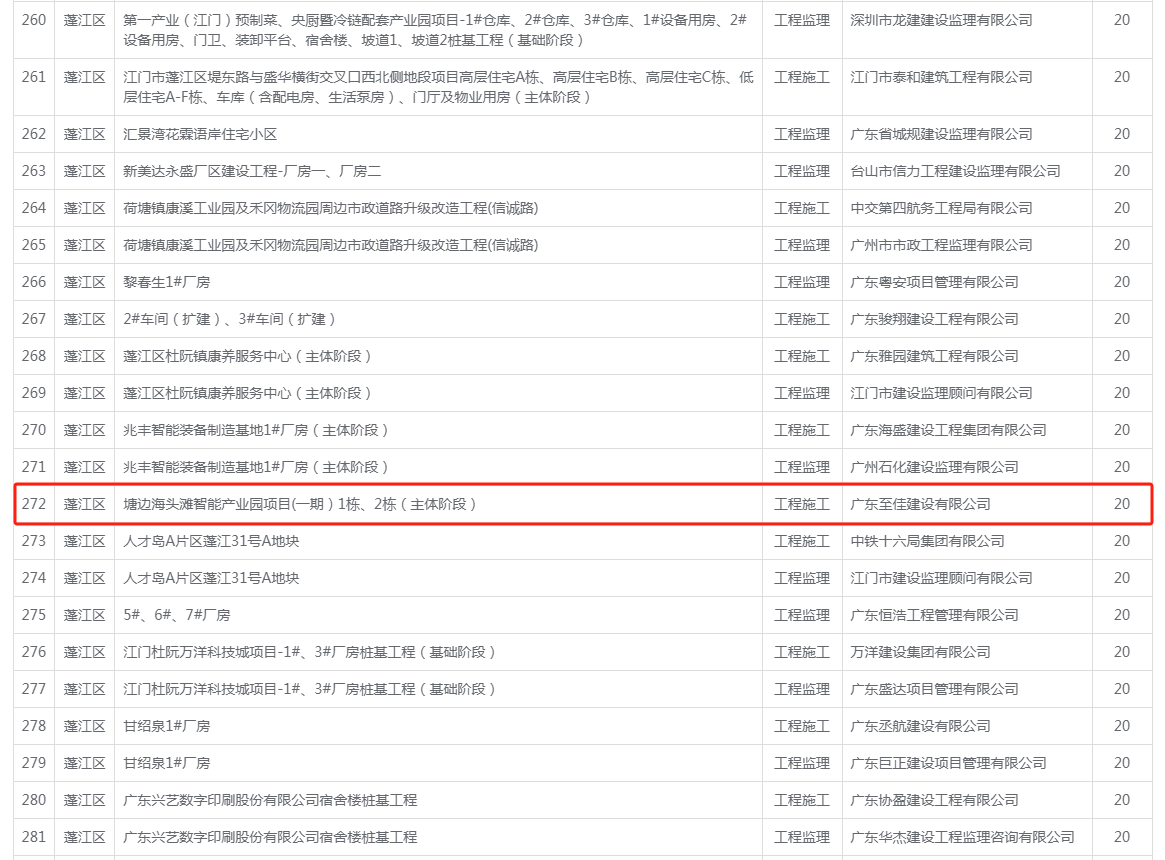Click company 中铁十六局集团有限公司
Screen dimensions: 1165x860
tap(927, 542)
